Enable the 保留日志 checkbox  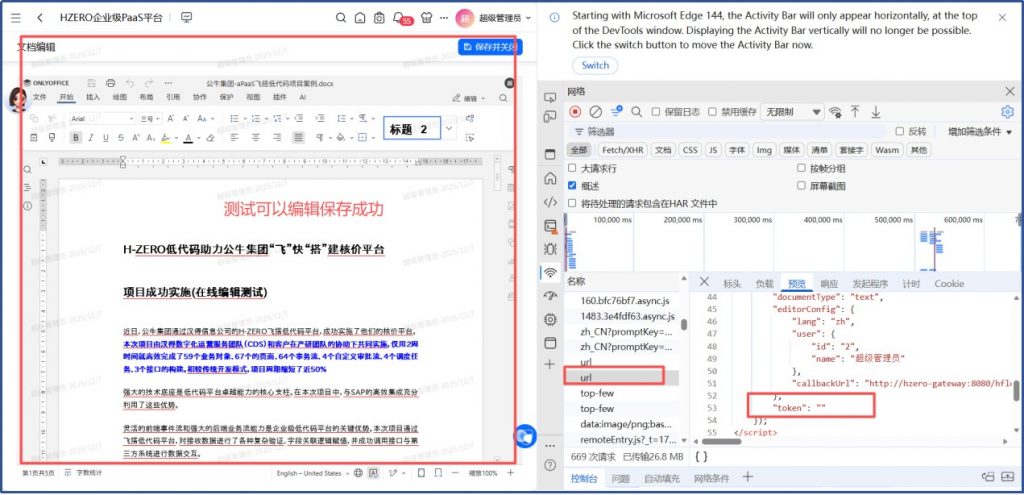click(x=656, y=112)
